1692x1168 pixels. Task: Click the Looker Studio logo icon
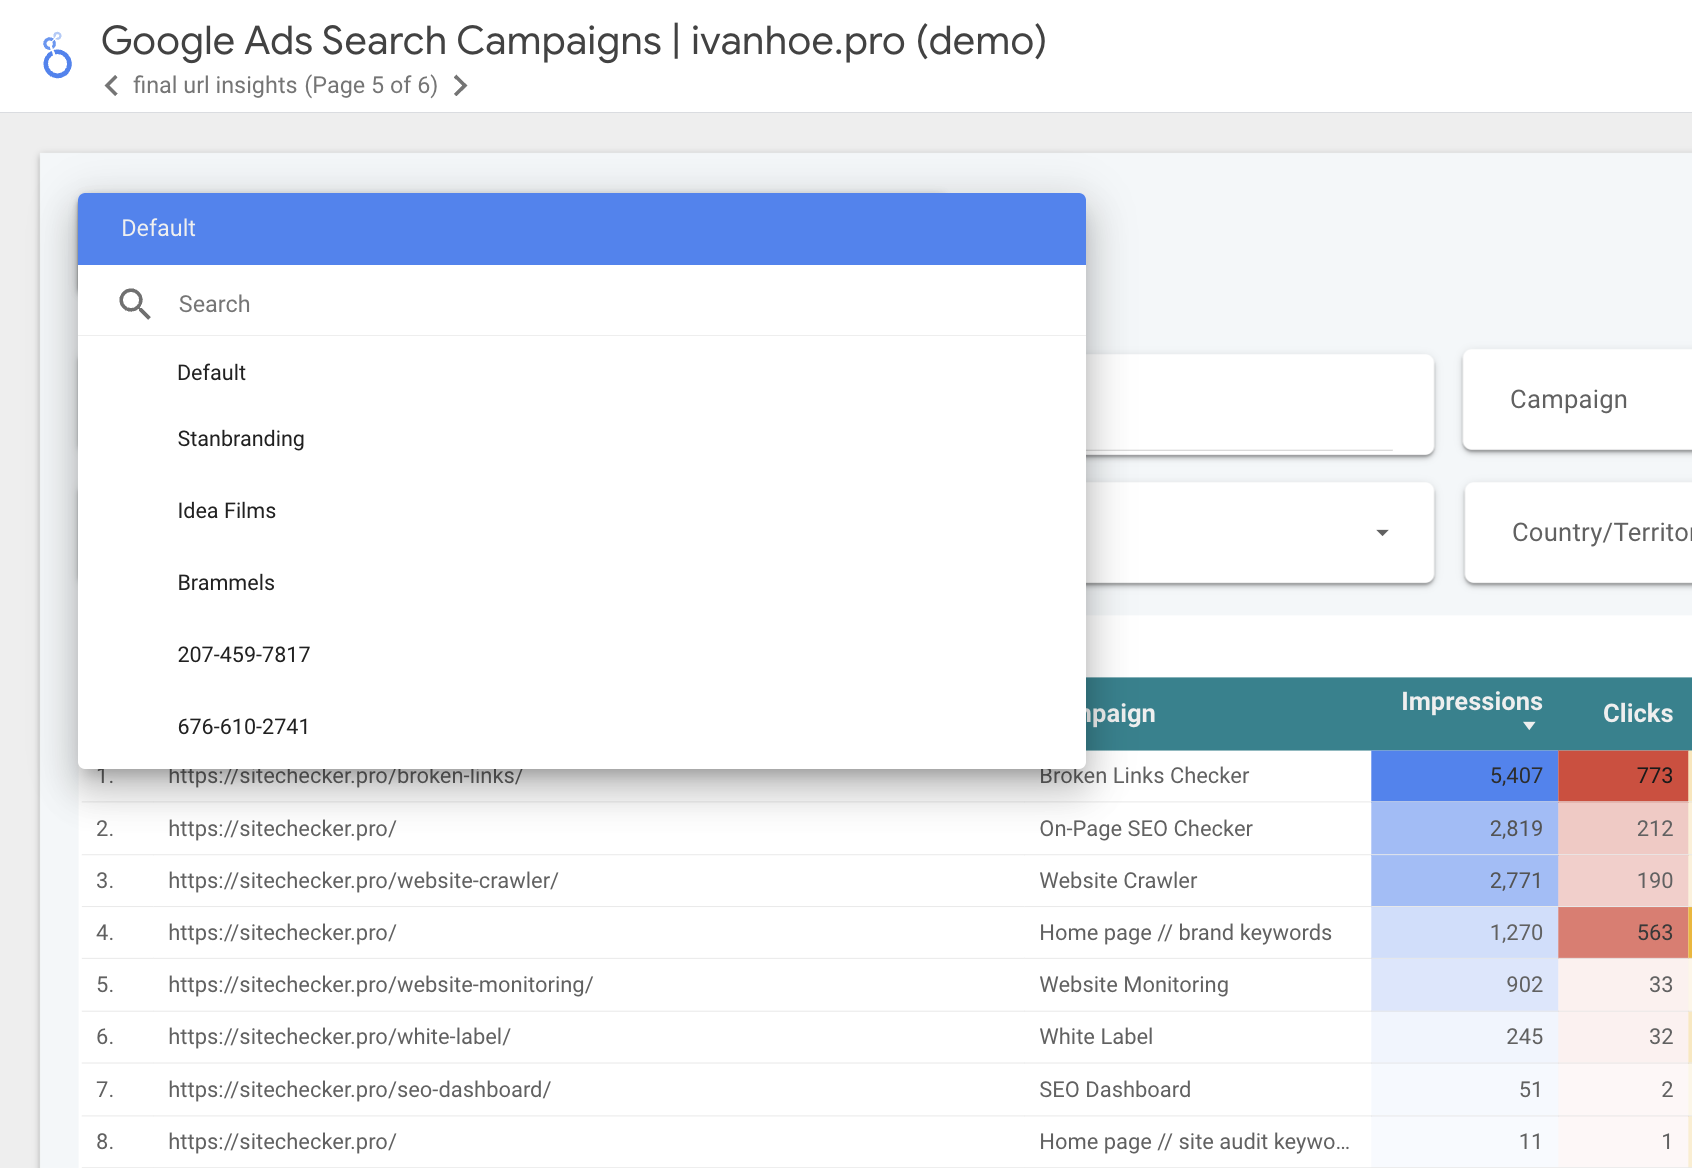[x=57, y=56]
